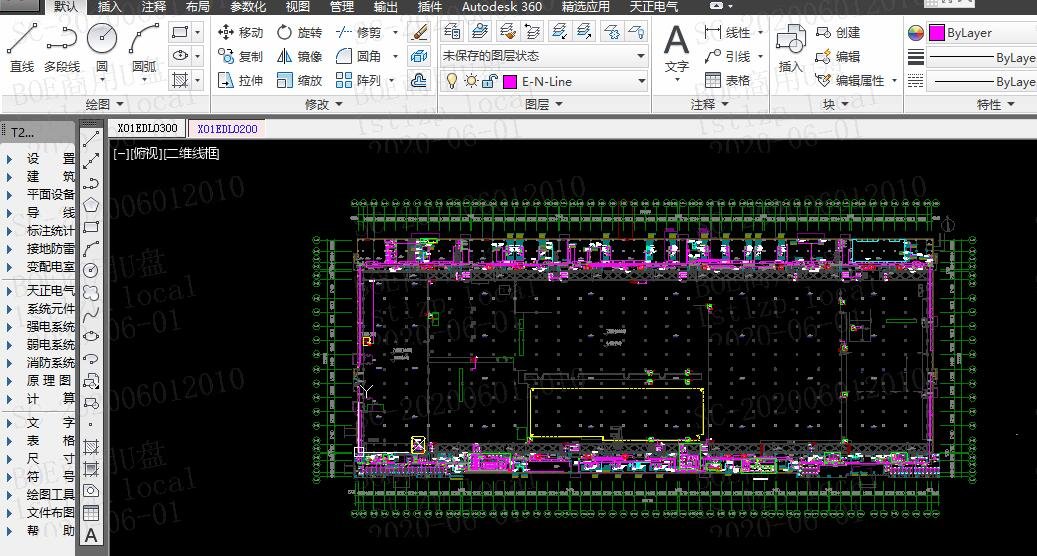Click the 移动 (Move) tool

click(240, 32)
